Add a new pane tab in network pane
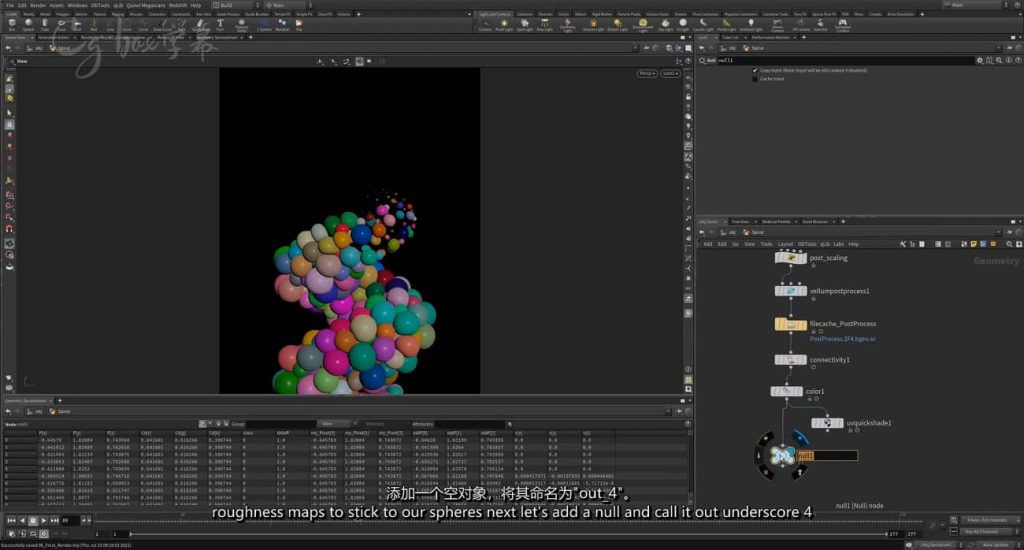Screen dimensions: 1024x550 [843, 221]
